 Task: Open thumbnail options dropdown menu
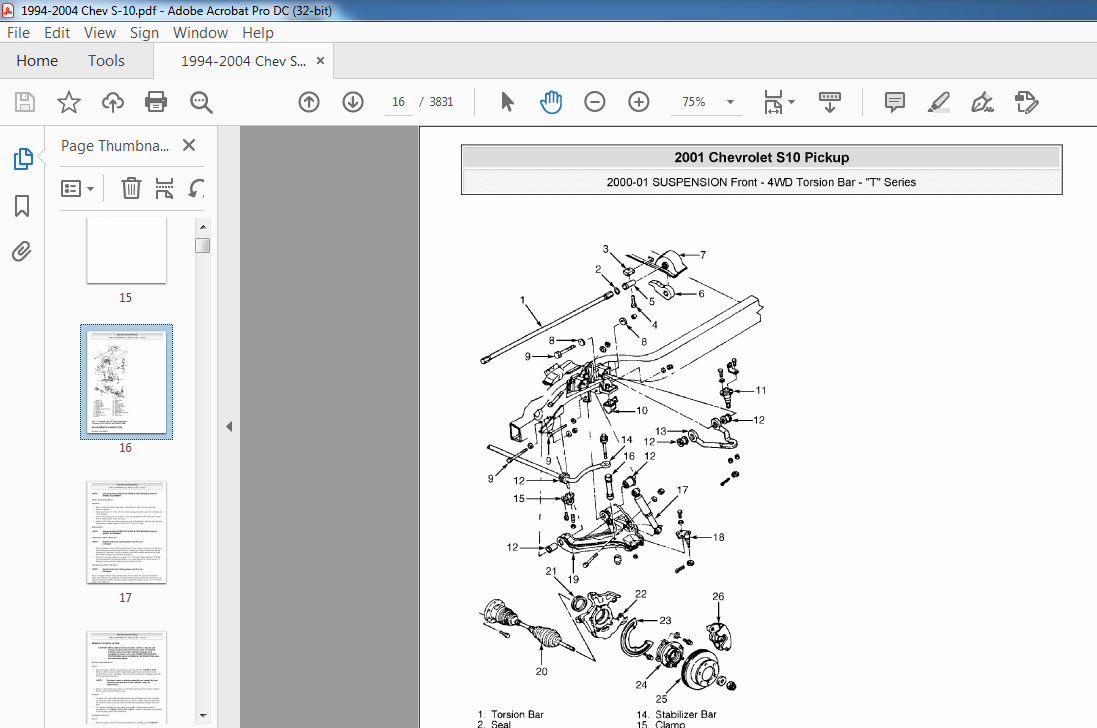(78, 189)
